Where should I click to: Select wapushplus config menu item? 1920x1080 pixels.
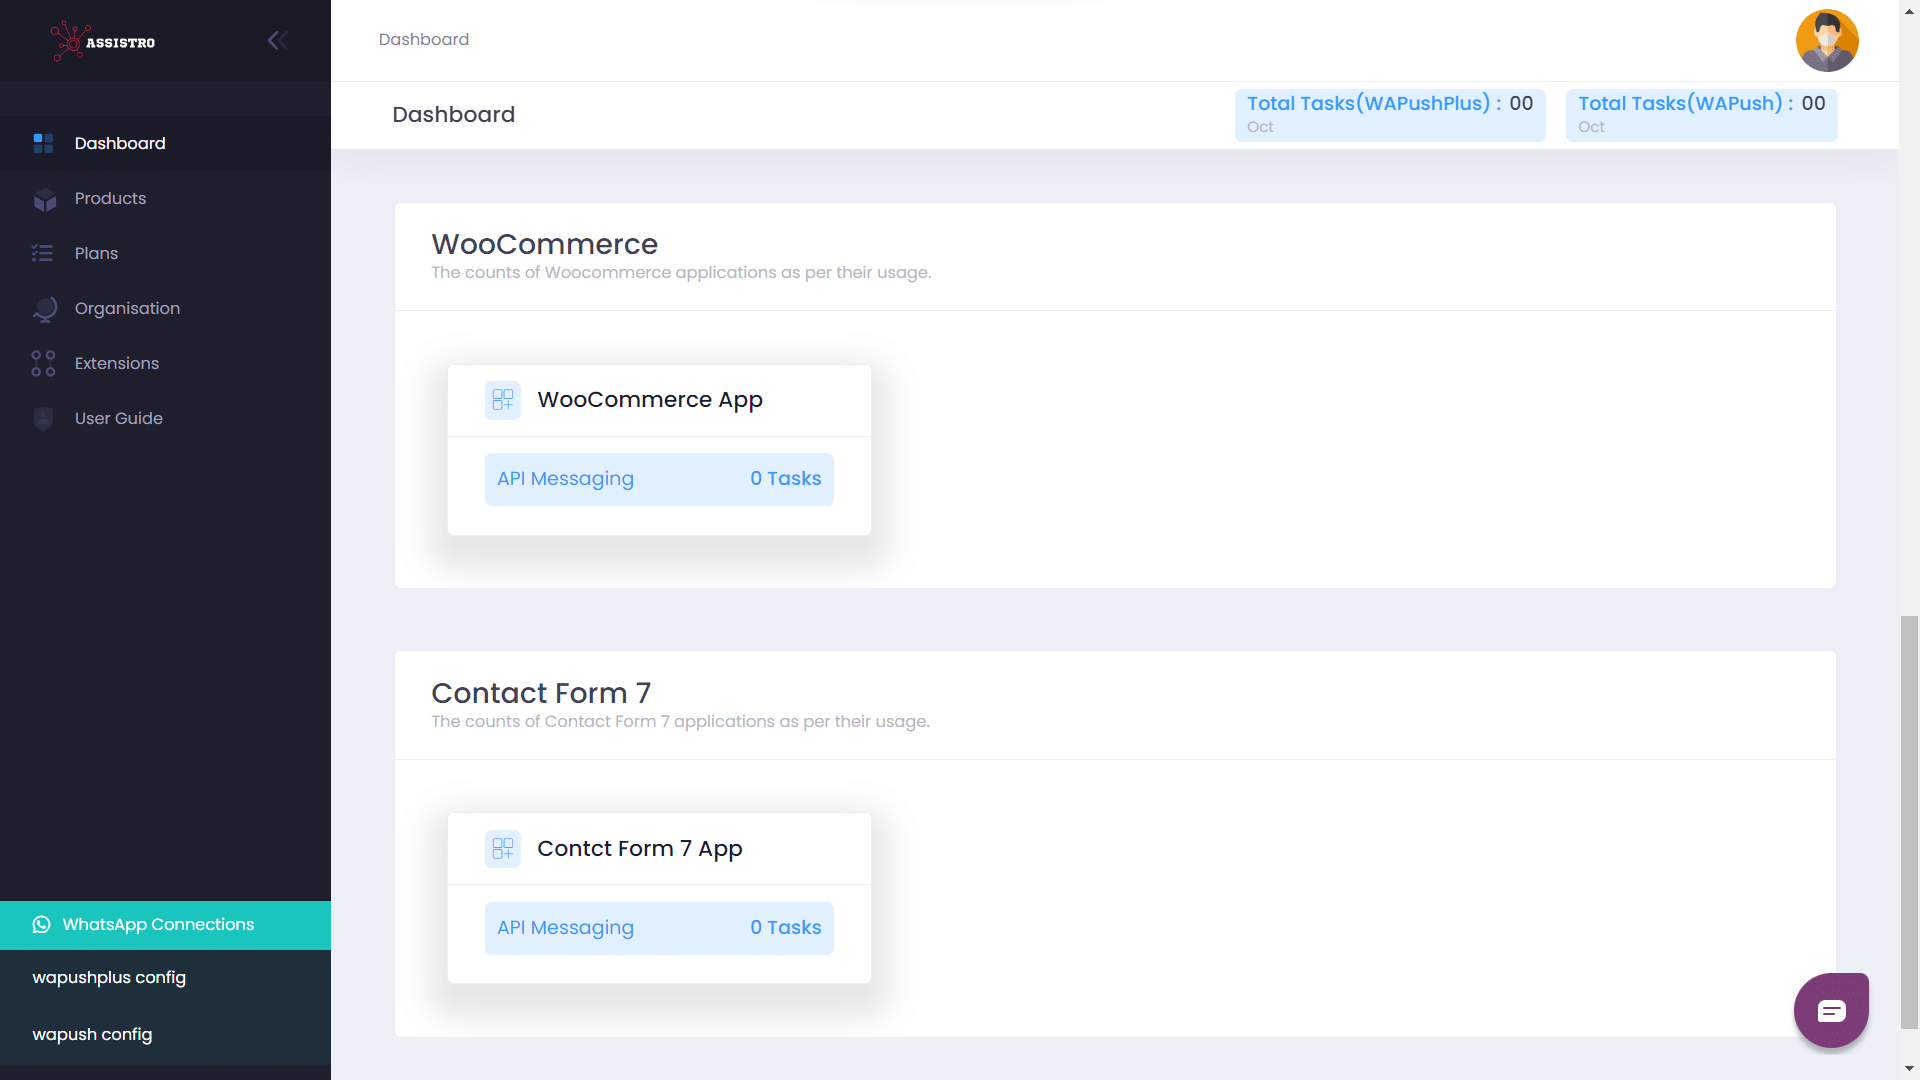click(109, 978)
